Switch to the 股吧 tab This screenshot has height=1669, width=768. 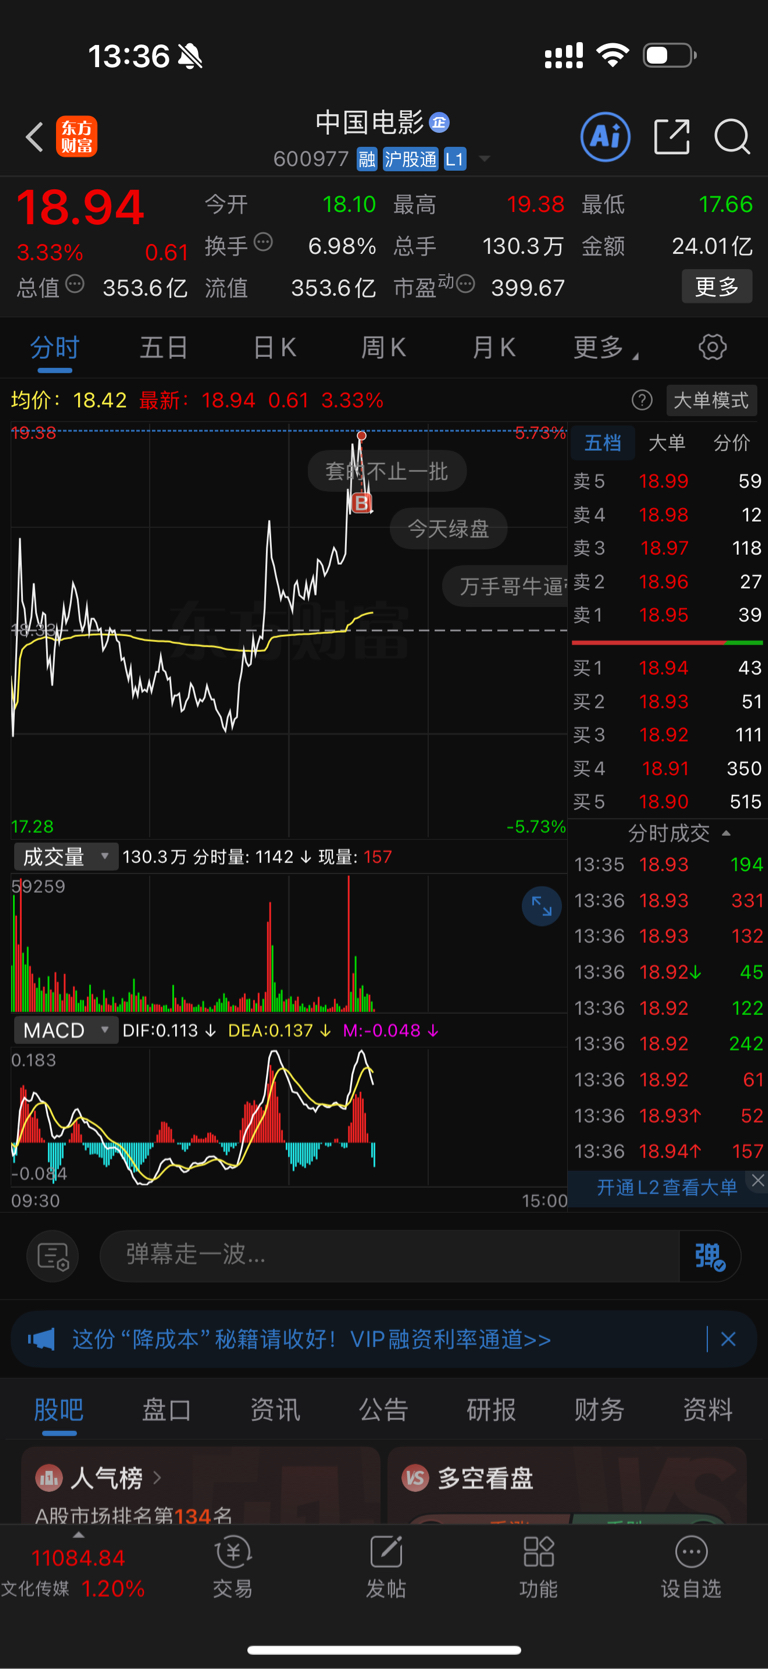pyautogui.click(x=59, y=1410)
